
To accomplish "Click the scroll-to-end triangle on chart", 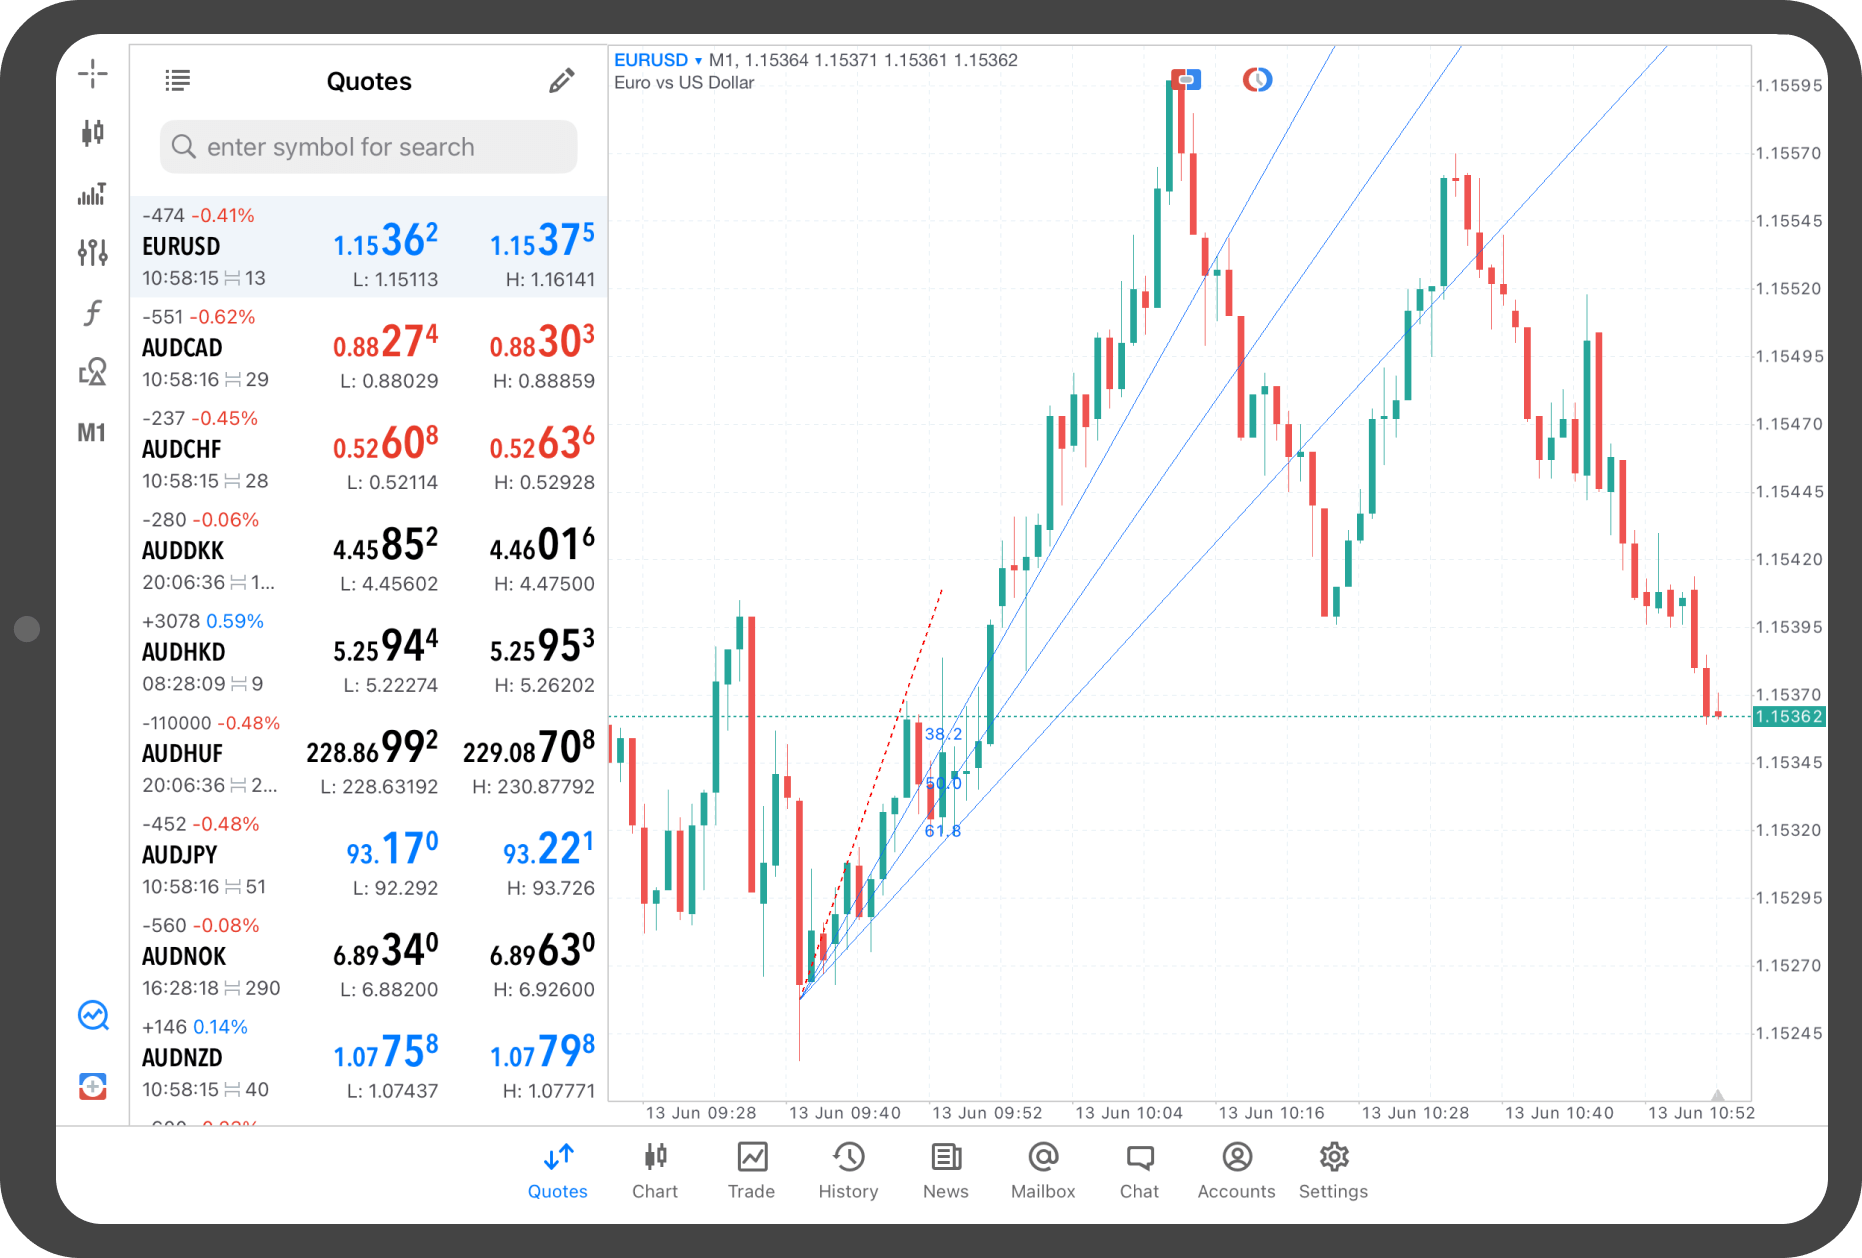I will point(1717,1095).
